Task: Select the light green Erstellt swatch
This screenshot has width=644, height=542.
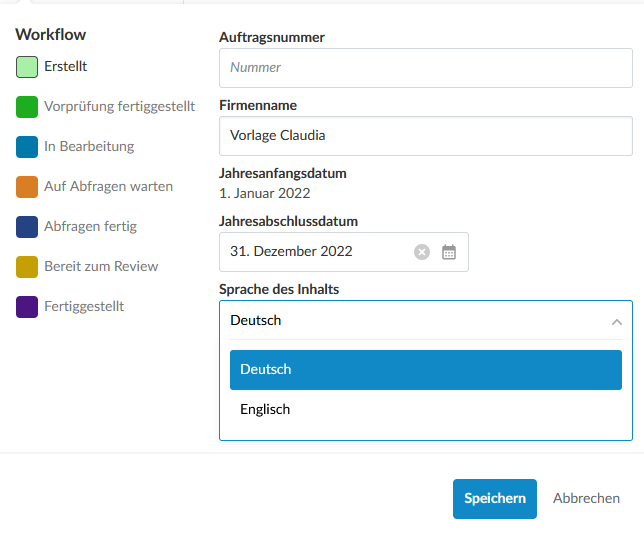Action: point(27,67)
